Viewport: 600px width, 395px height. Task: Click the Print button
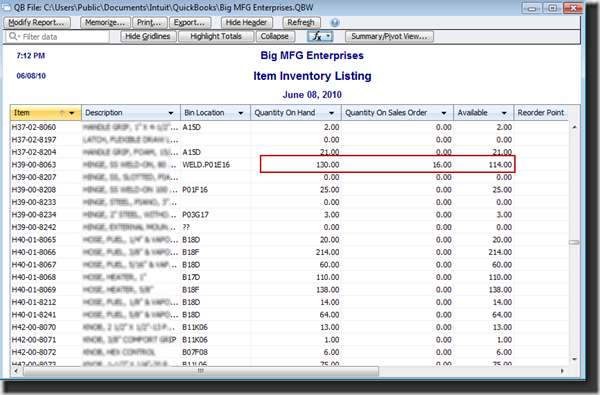pyautogui.click(x=149, y=23)
